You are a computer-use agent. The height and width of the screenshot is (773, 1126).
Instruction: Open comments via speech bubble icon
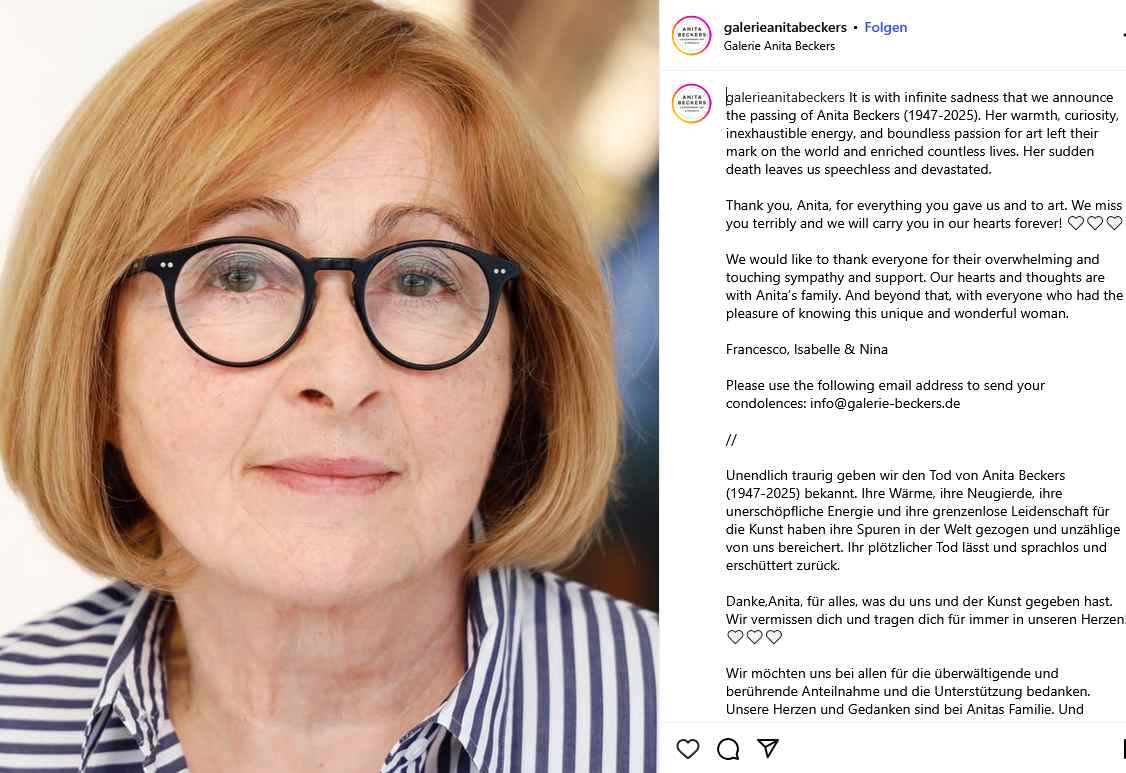[x=728, y=749]
